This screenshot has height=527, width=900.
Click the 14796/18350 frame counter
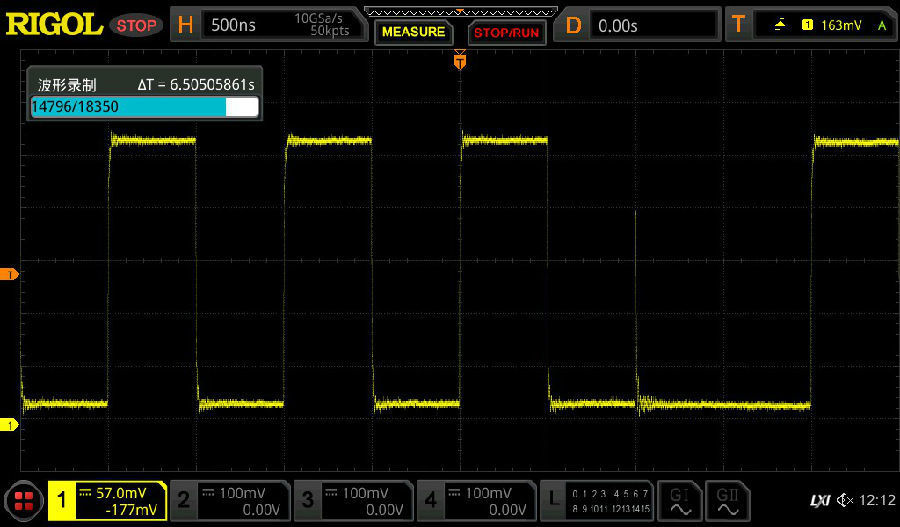click(x=75, y=107)
